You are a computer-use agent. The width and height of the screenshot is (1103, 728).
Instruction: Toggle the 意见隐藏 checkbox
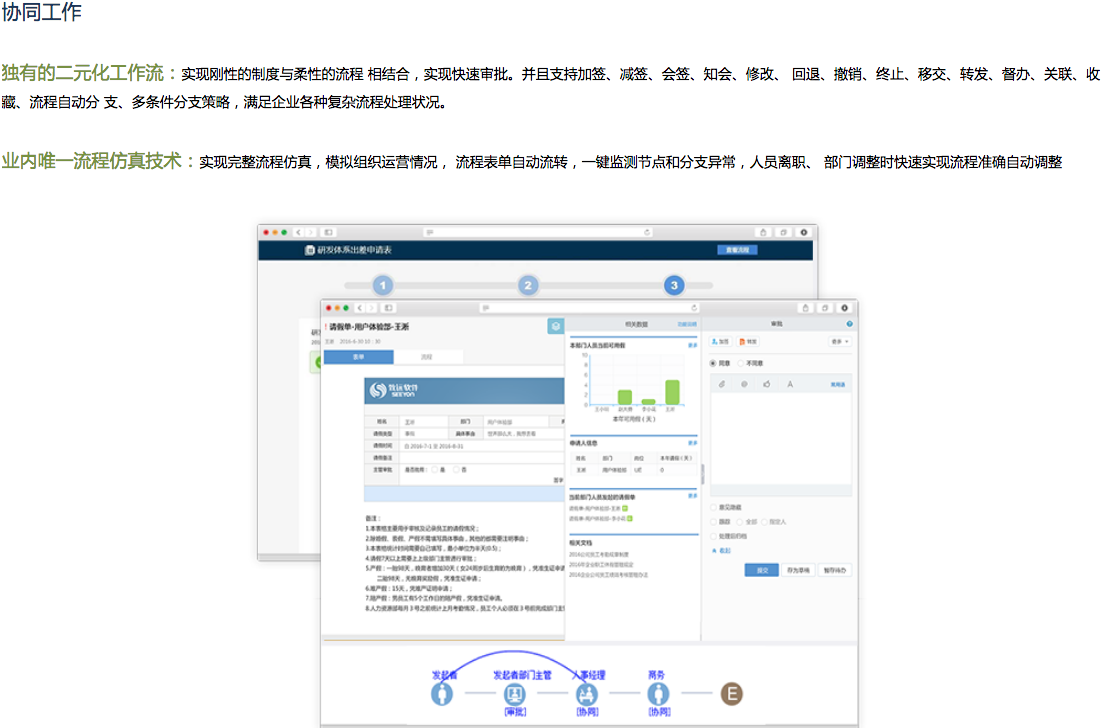tap(713, 507)
